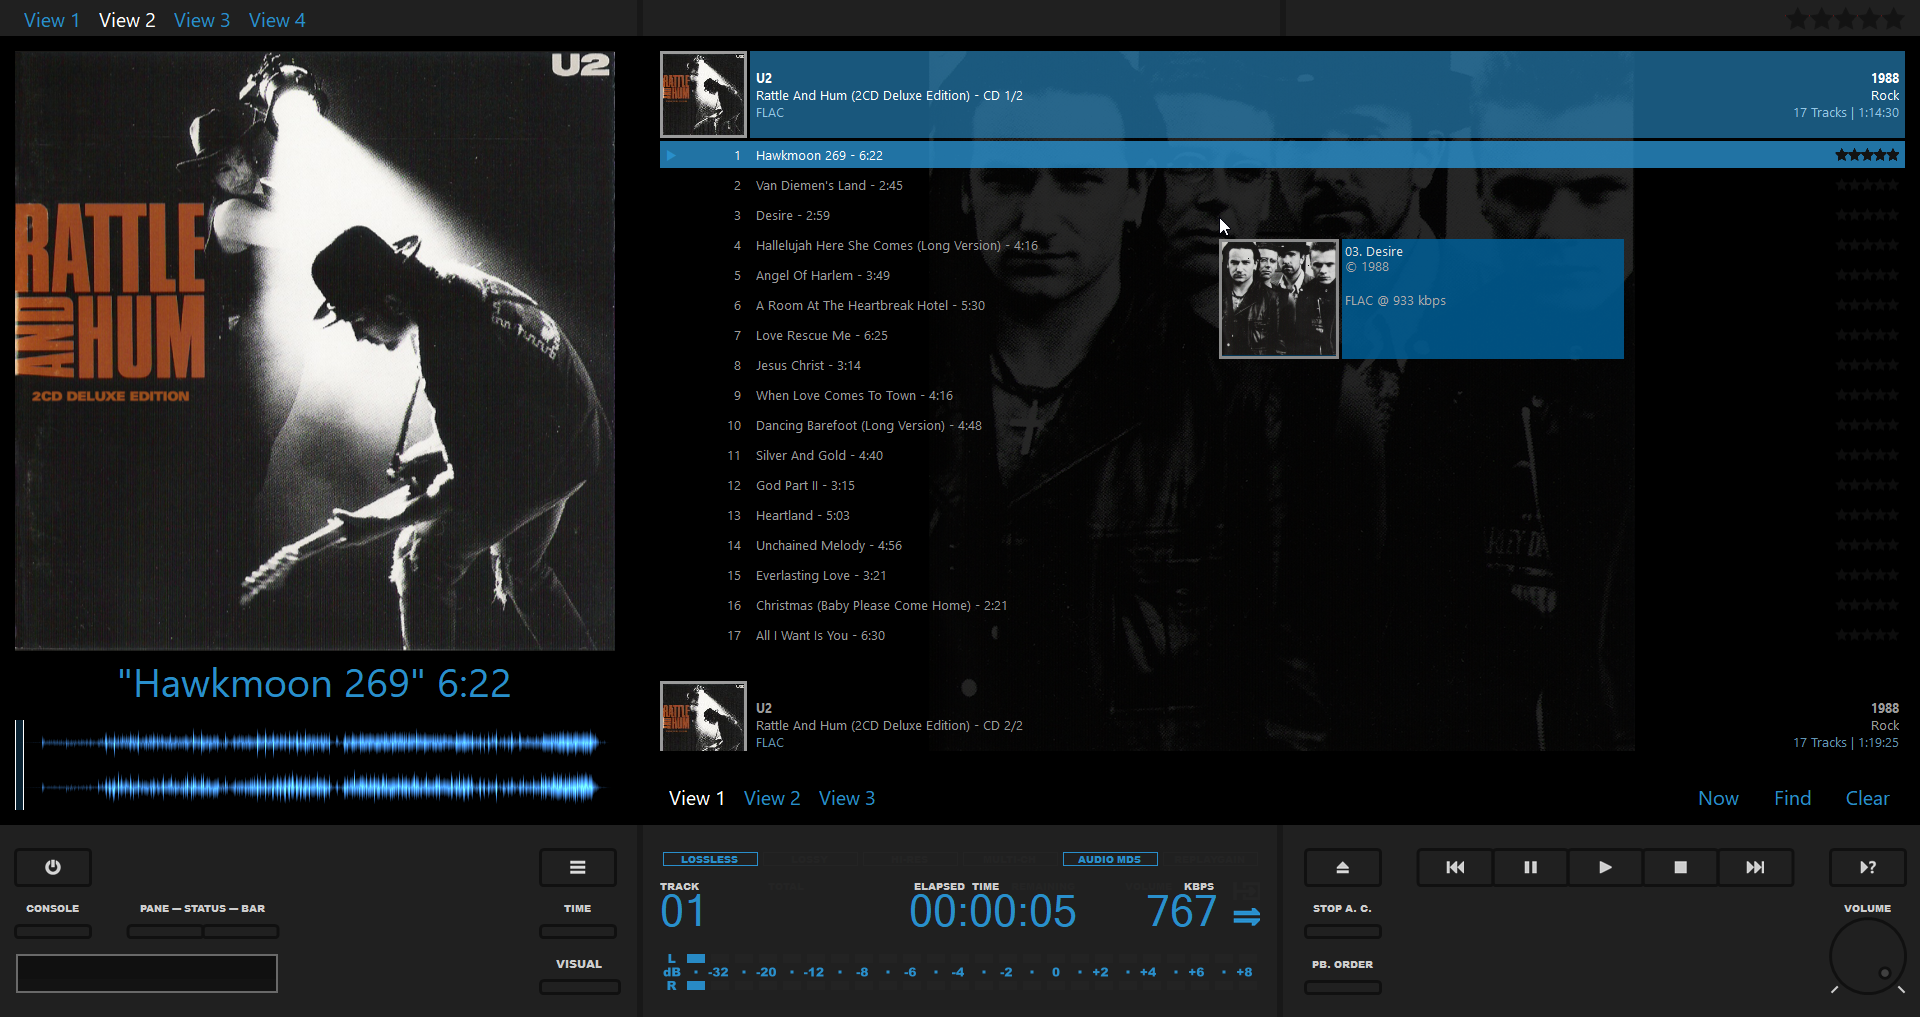Stop playback
This screenshot has width=1920, height=1017.
coord(1680,867)
